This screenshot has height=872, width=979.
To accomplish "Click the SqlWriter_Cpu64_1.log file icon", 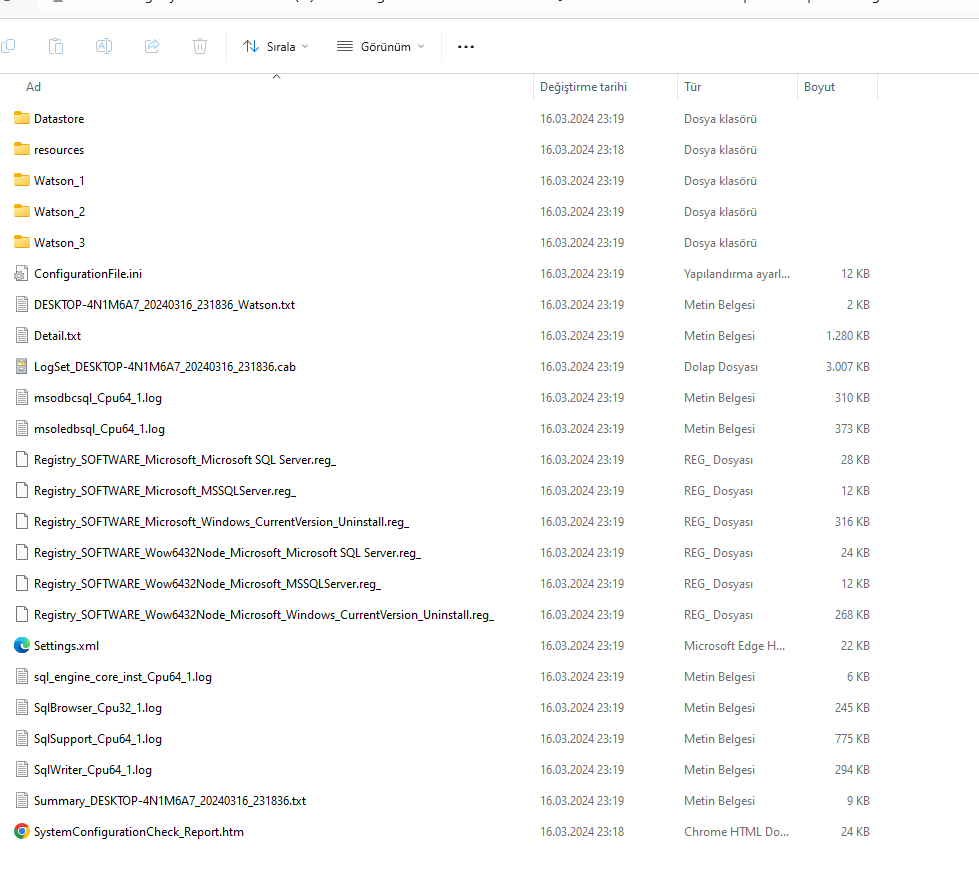I will (22, 770).
